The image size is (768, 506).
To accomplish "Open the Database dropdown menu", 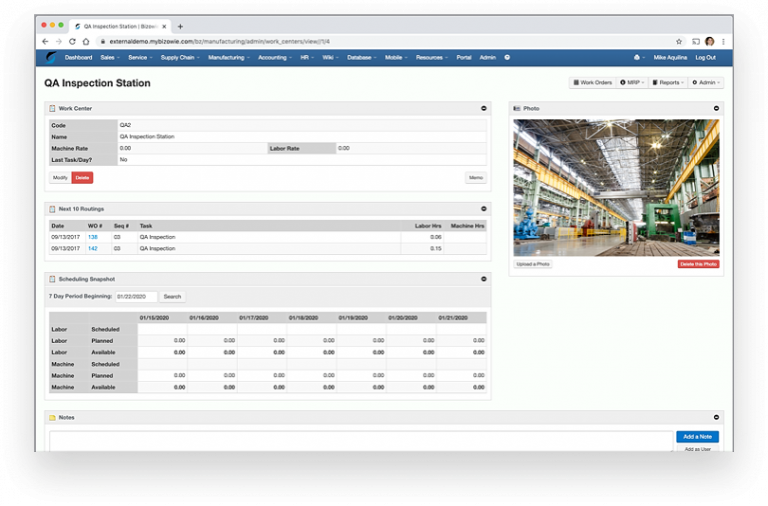I will pyautogui.click(x=361, y=57).
